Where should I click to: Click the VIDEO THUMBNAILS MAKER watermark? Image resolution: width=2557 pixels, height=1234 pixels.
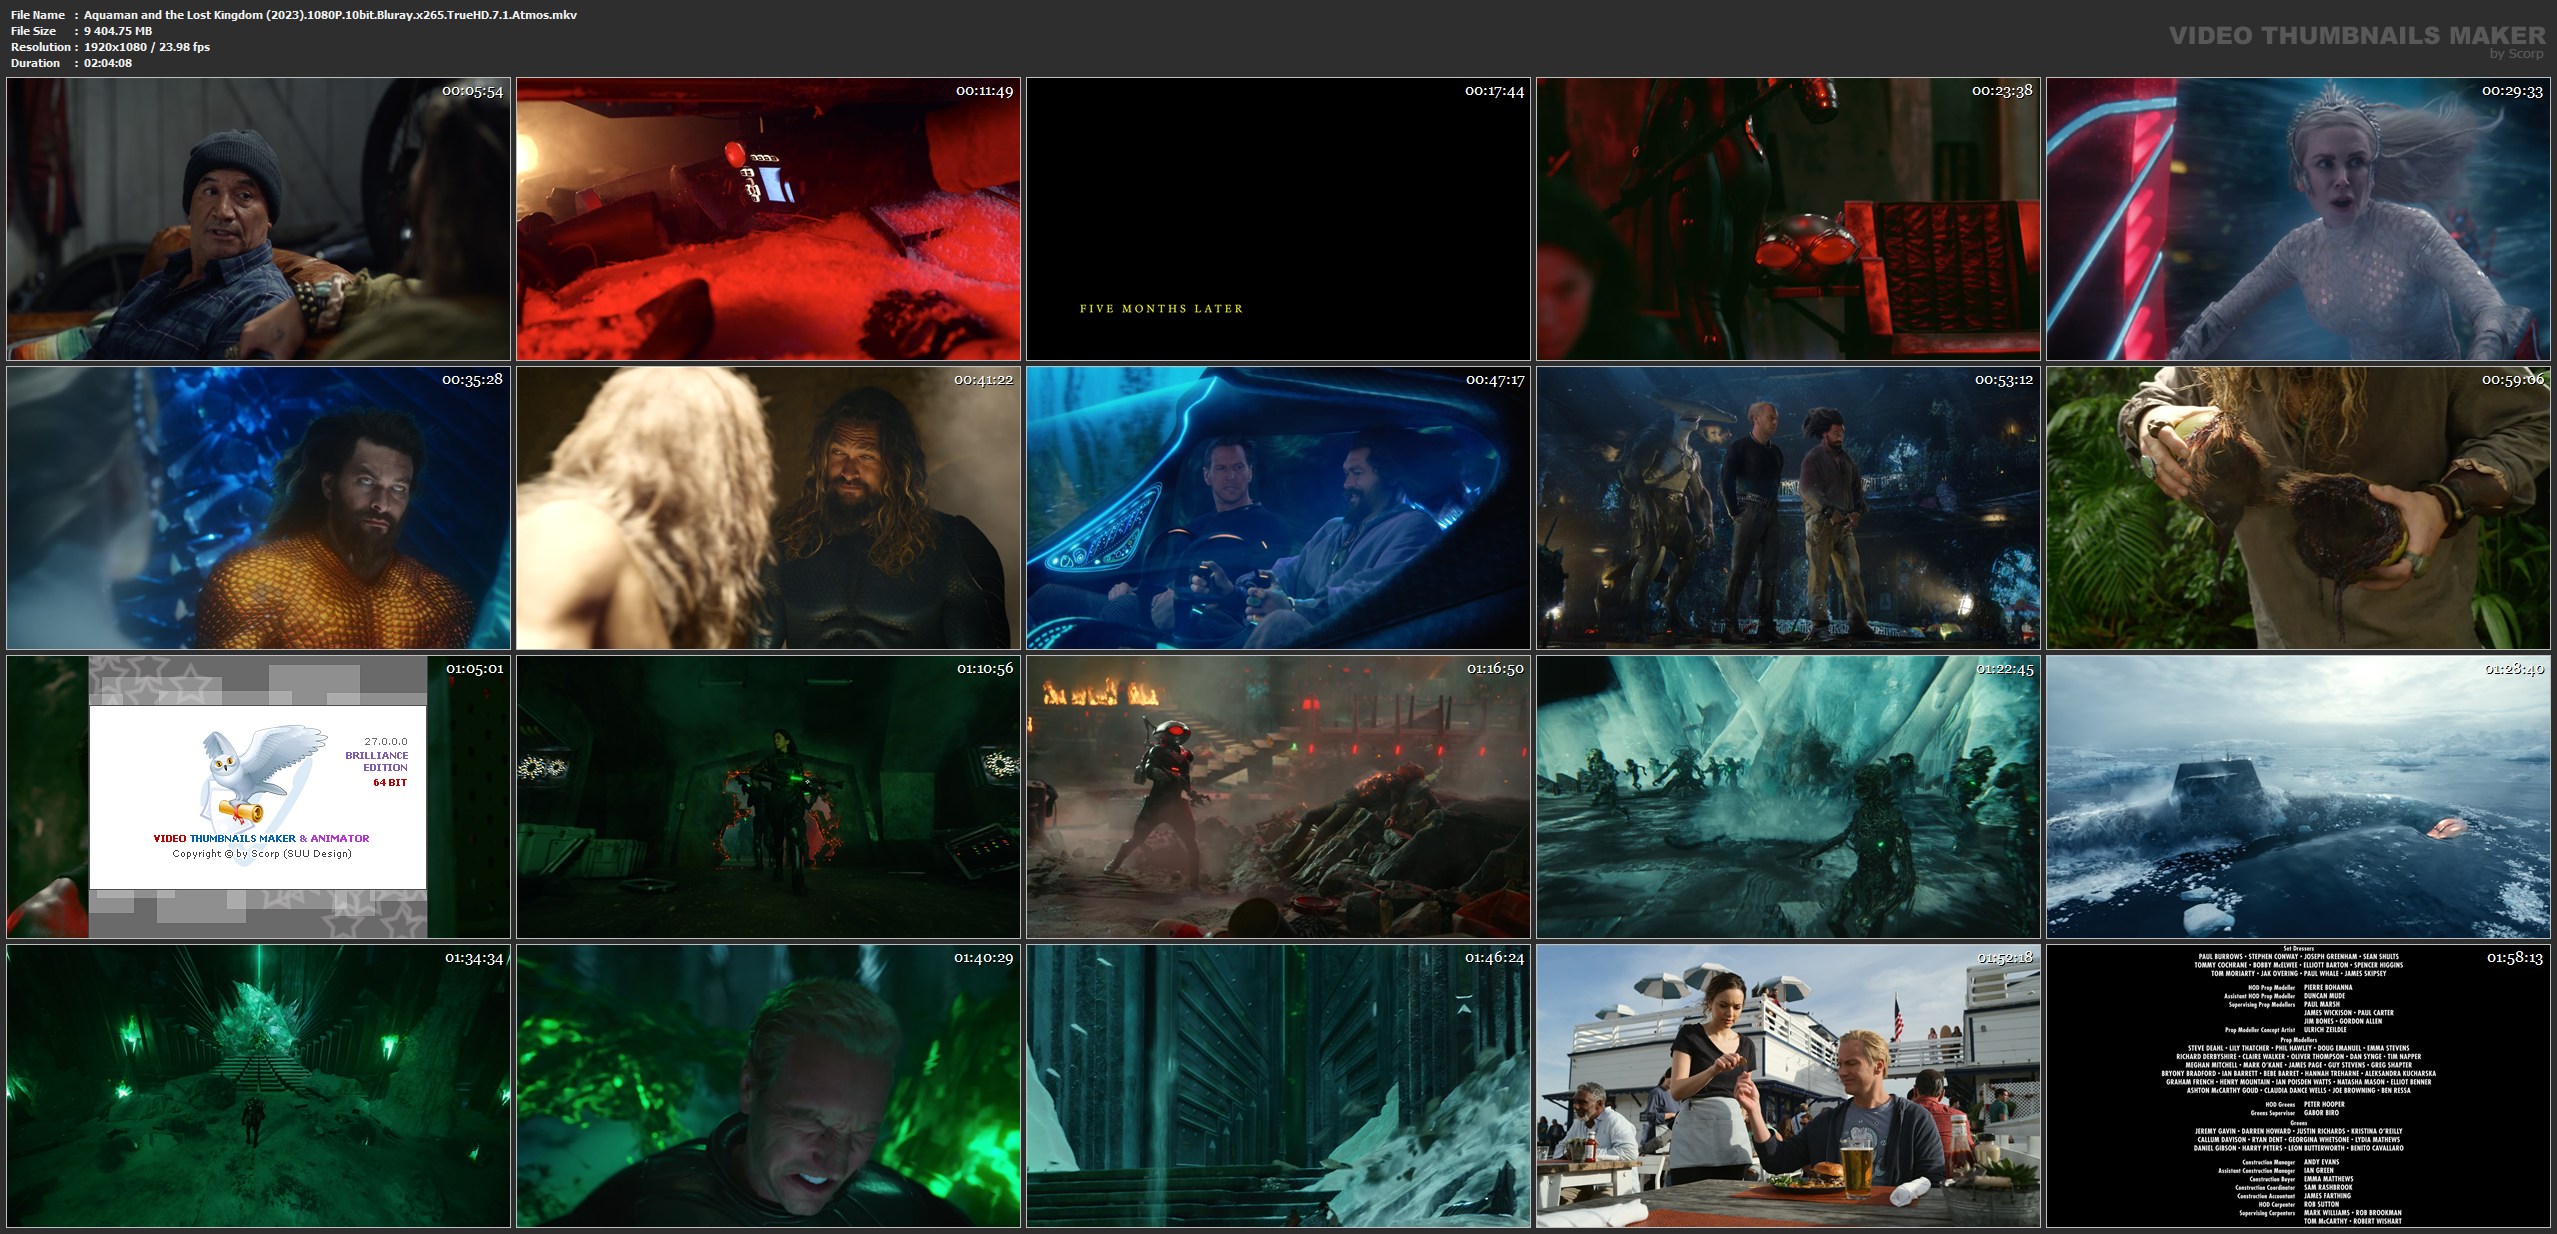click(2356, 36)
